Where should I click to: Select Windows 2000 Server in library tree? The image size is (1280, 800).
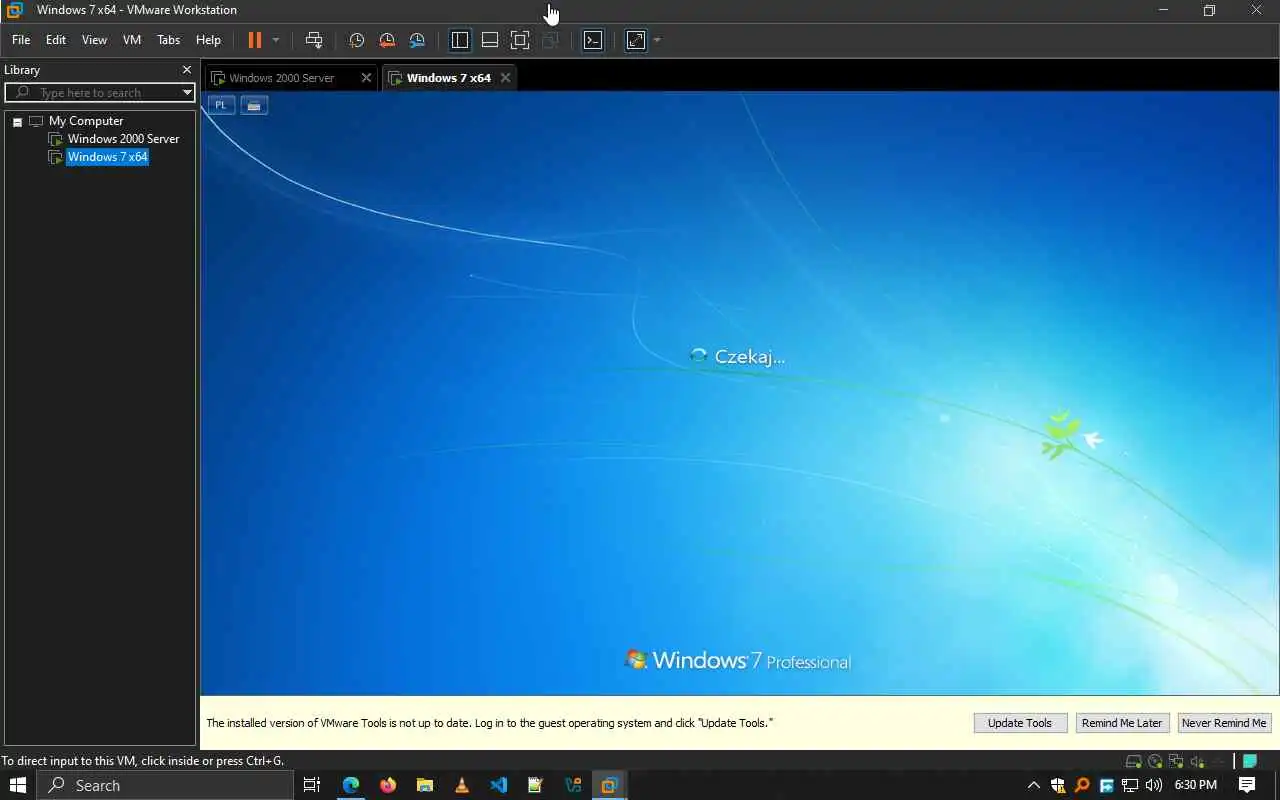[123, 139]
